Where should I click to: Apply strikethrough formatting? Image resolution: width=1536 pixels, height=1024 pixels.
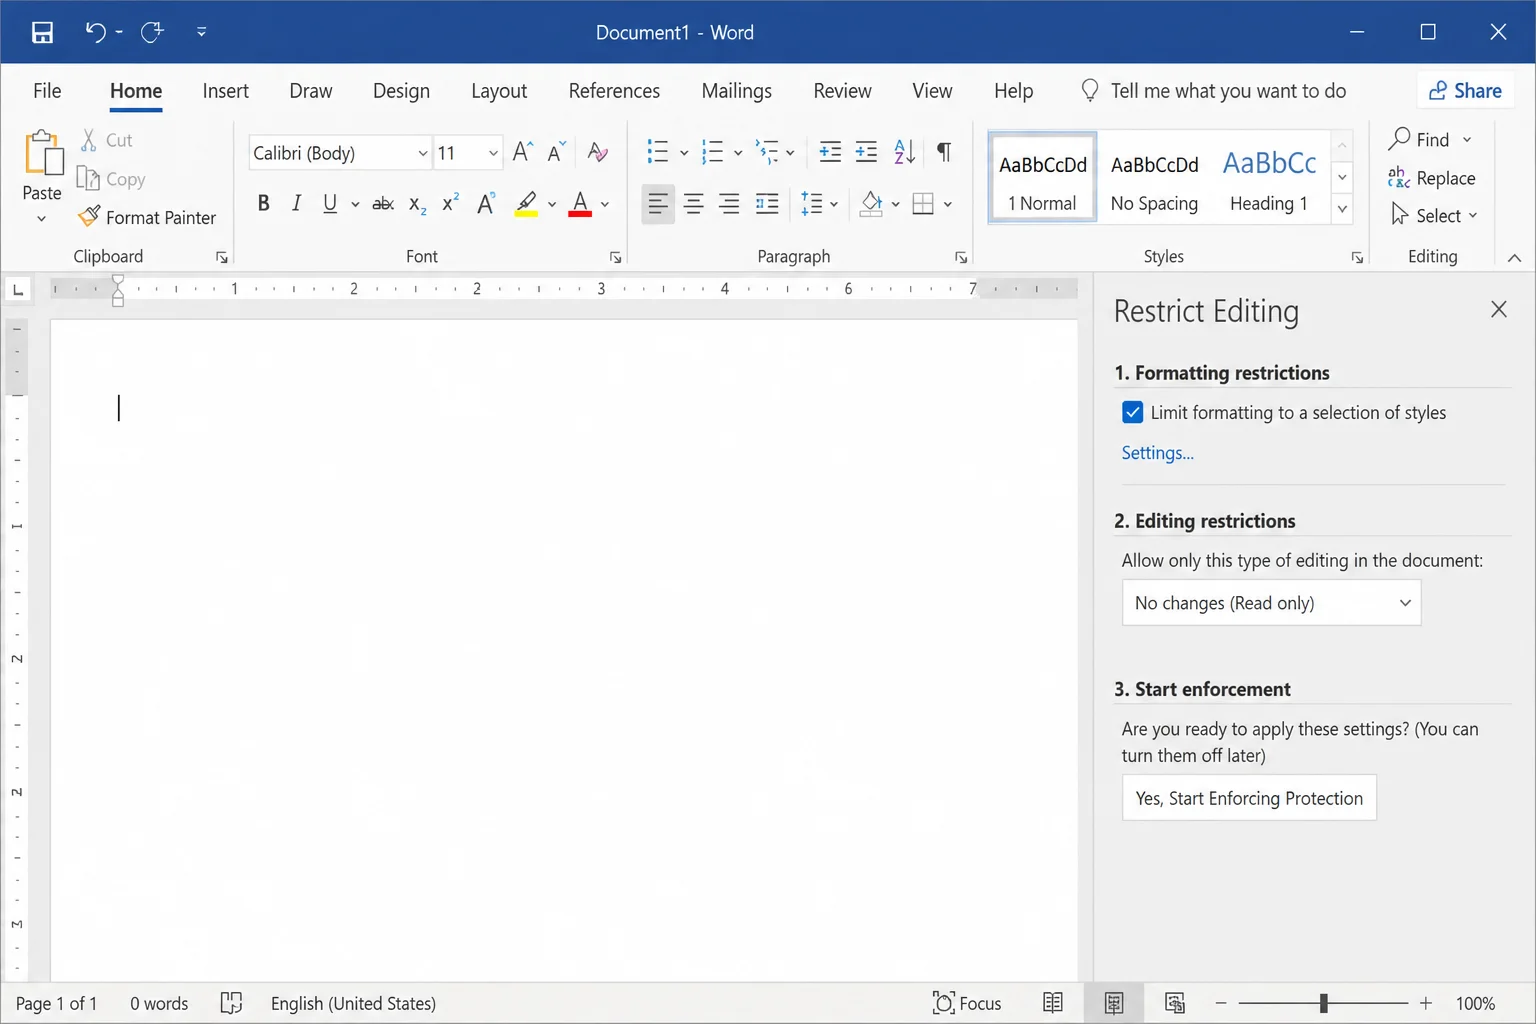[383, 204]
